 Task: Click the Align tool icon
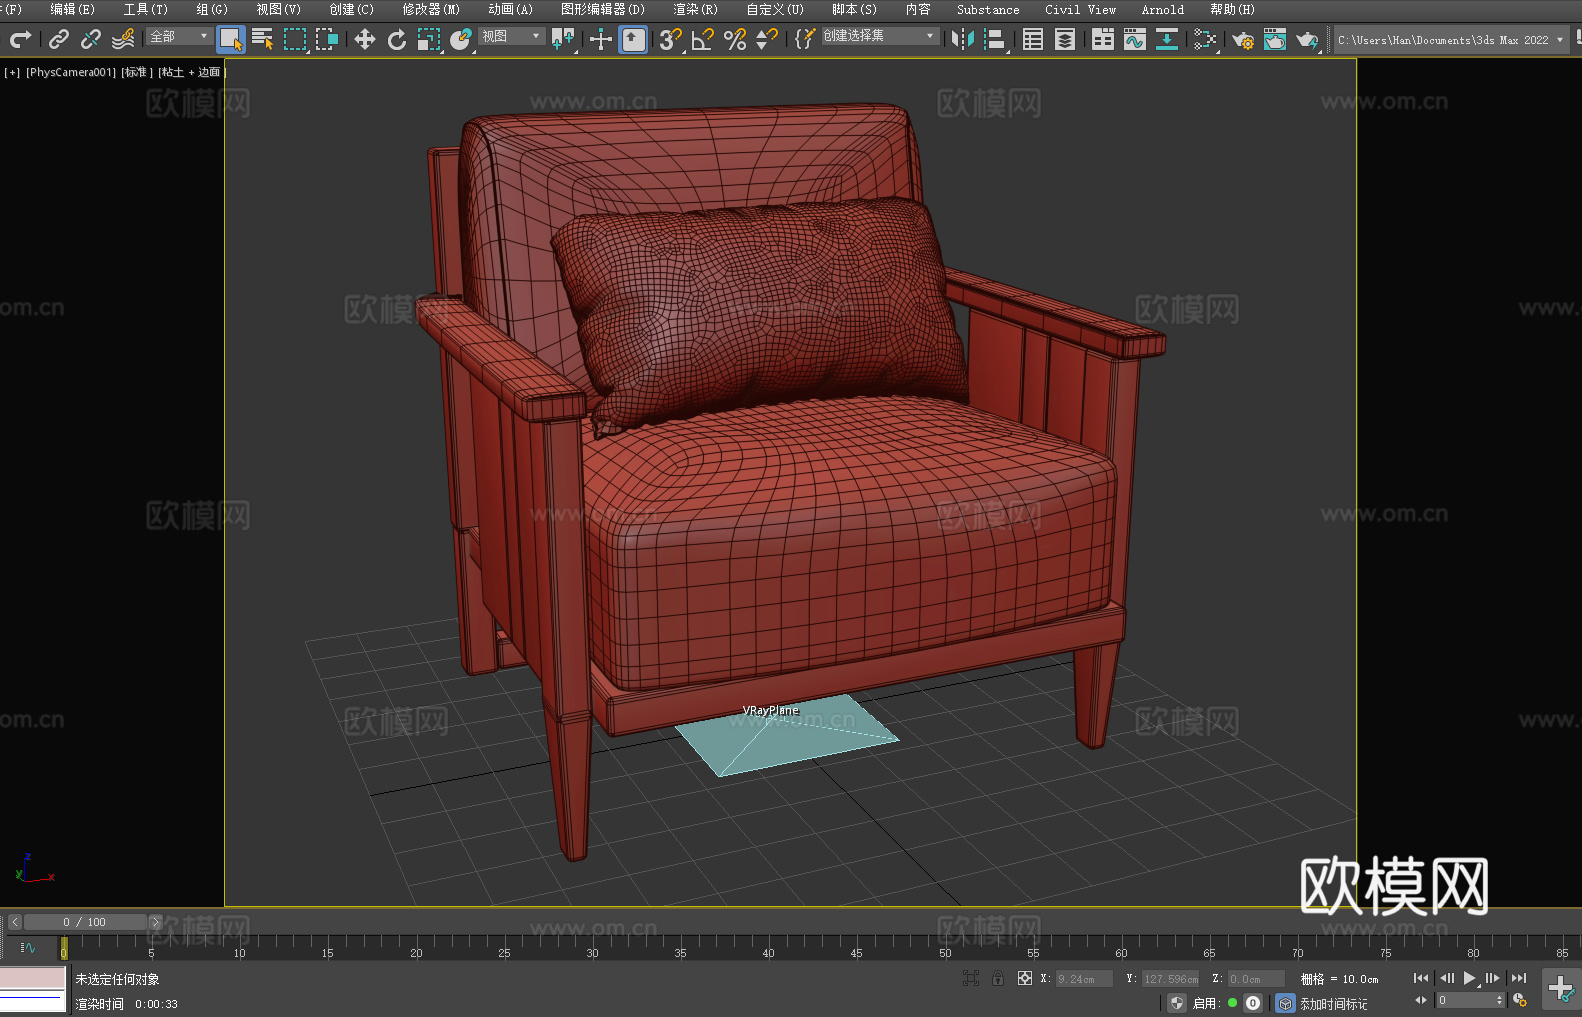tap(995, 39)
